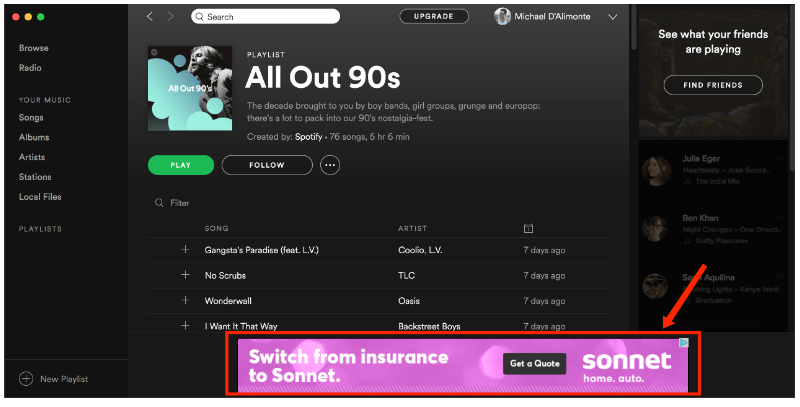Image resolution: width=800 pixels, height=407 pixels.
Task: Click the AdChoices icon on the banner
Action: pos(684,343)
